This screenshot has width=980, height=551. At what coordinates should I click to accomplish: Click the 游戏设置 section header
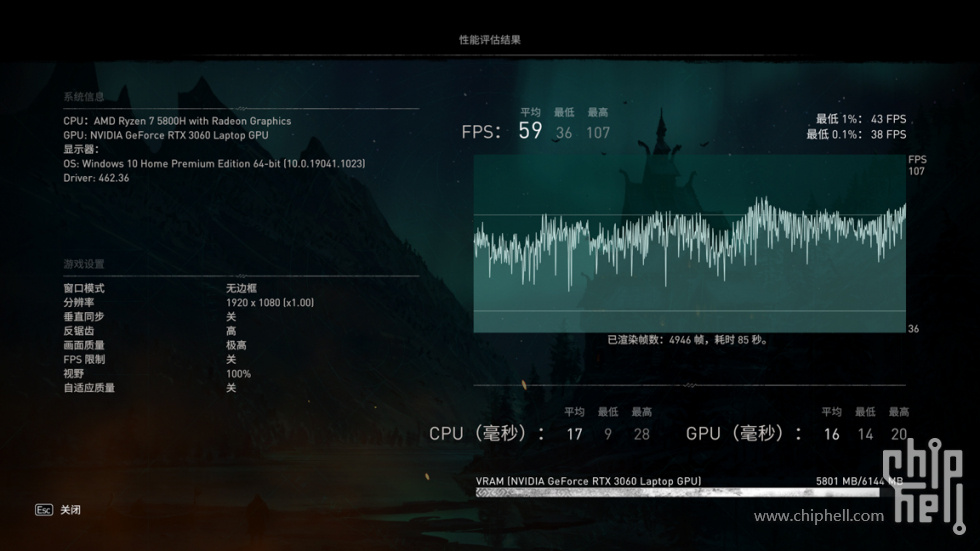click(x=84, y=264)
